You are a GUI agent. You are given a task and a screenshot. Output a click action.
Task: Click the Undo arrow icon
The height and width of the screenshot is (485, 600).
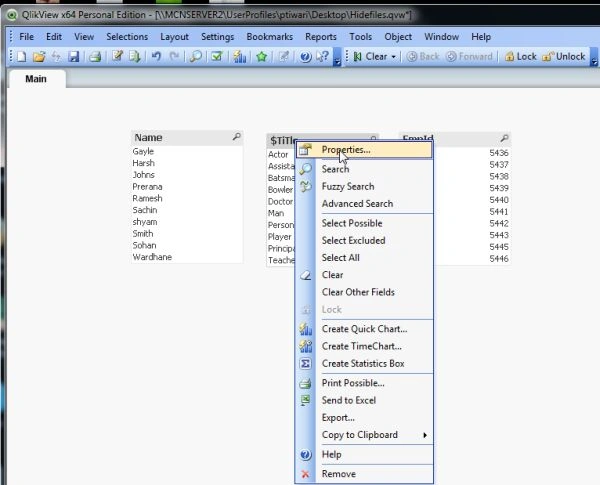156,57
